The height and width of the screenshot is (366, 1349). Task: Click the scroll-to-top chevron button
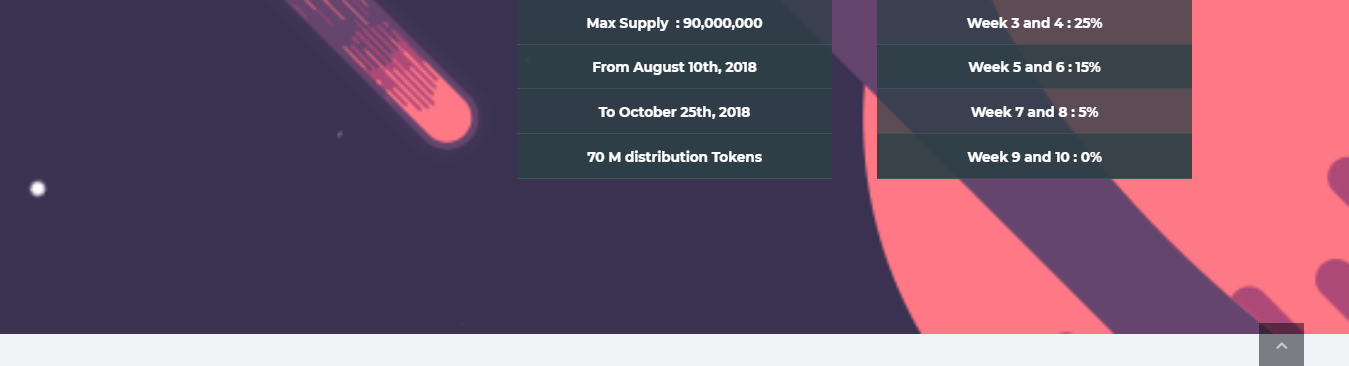[x=1281, y=345]
